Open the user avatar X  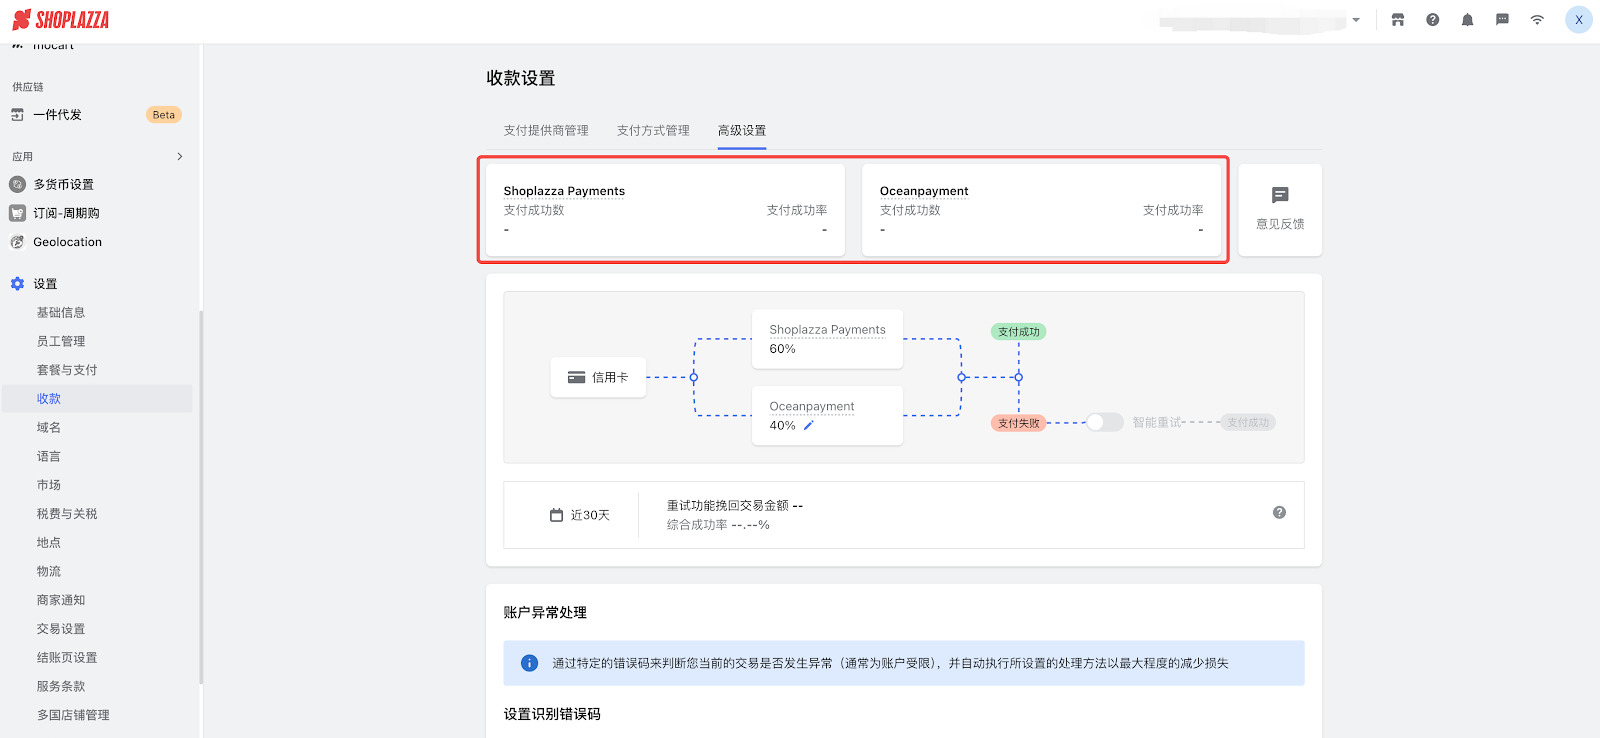(1579, 20)
